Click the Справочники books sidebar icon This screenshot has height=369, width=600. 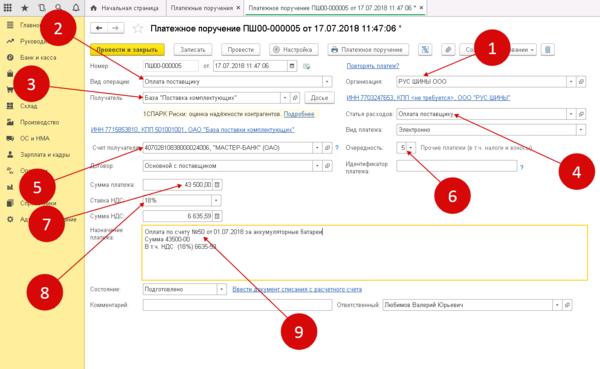pos(10,203)
